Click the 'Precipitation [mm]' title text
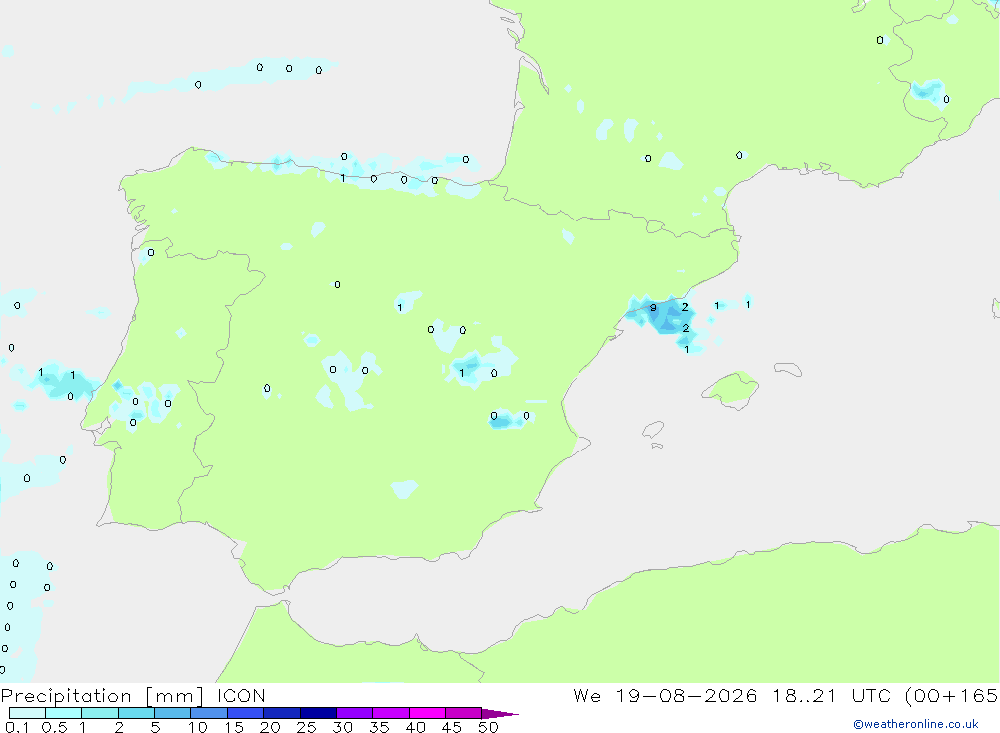Viewport: 1000px width, 733px height. click(x=102, y=696)
